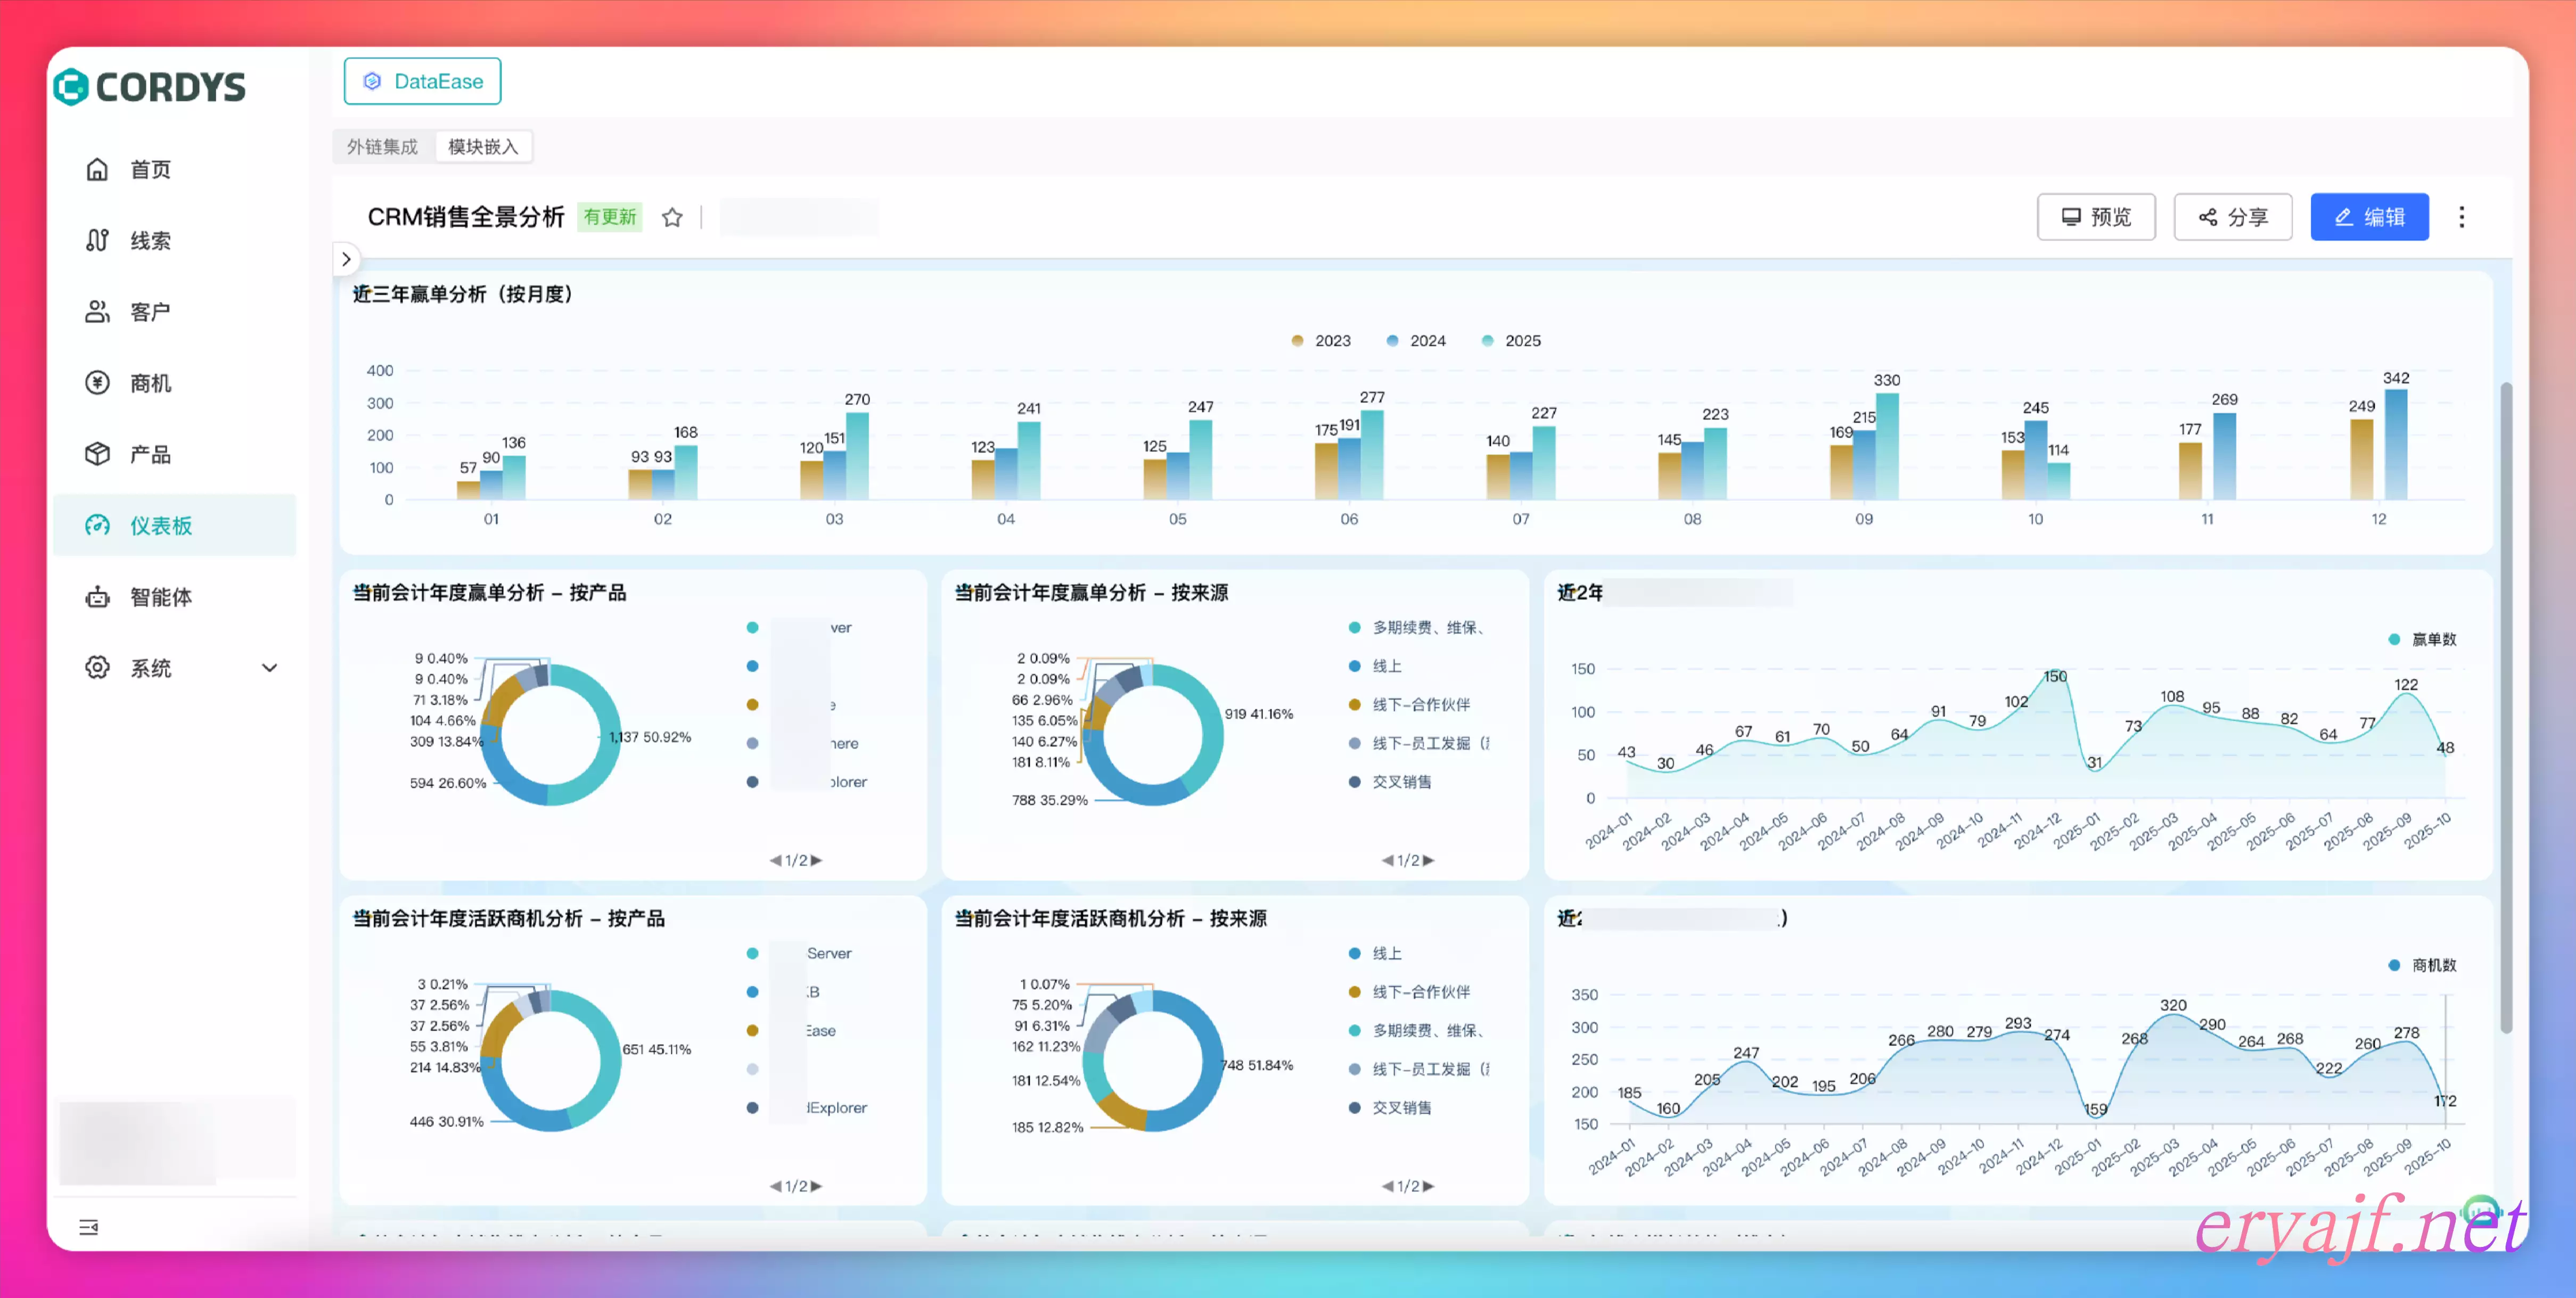Click the 分享 share button

(2232, 217)
